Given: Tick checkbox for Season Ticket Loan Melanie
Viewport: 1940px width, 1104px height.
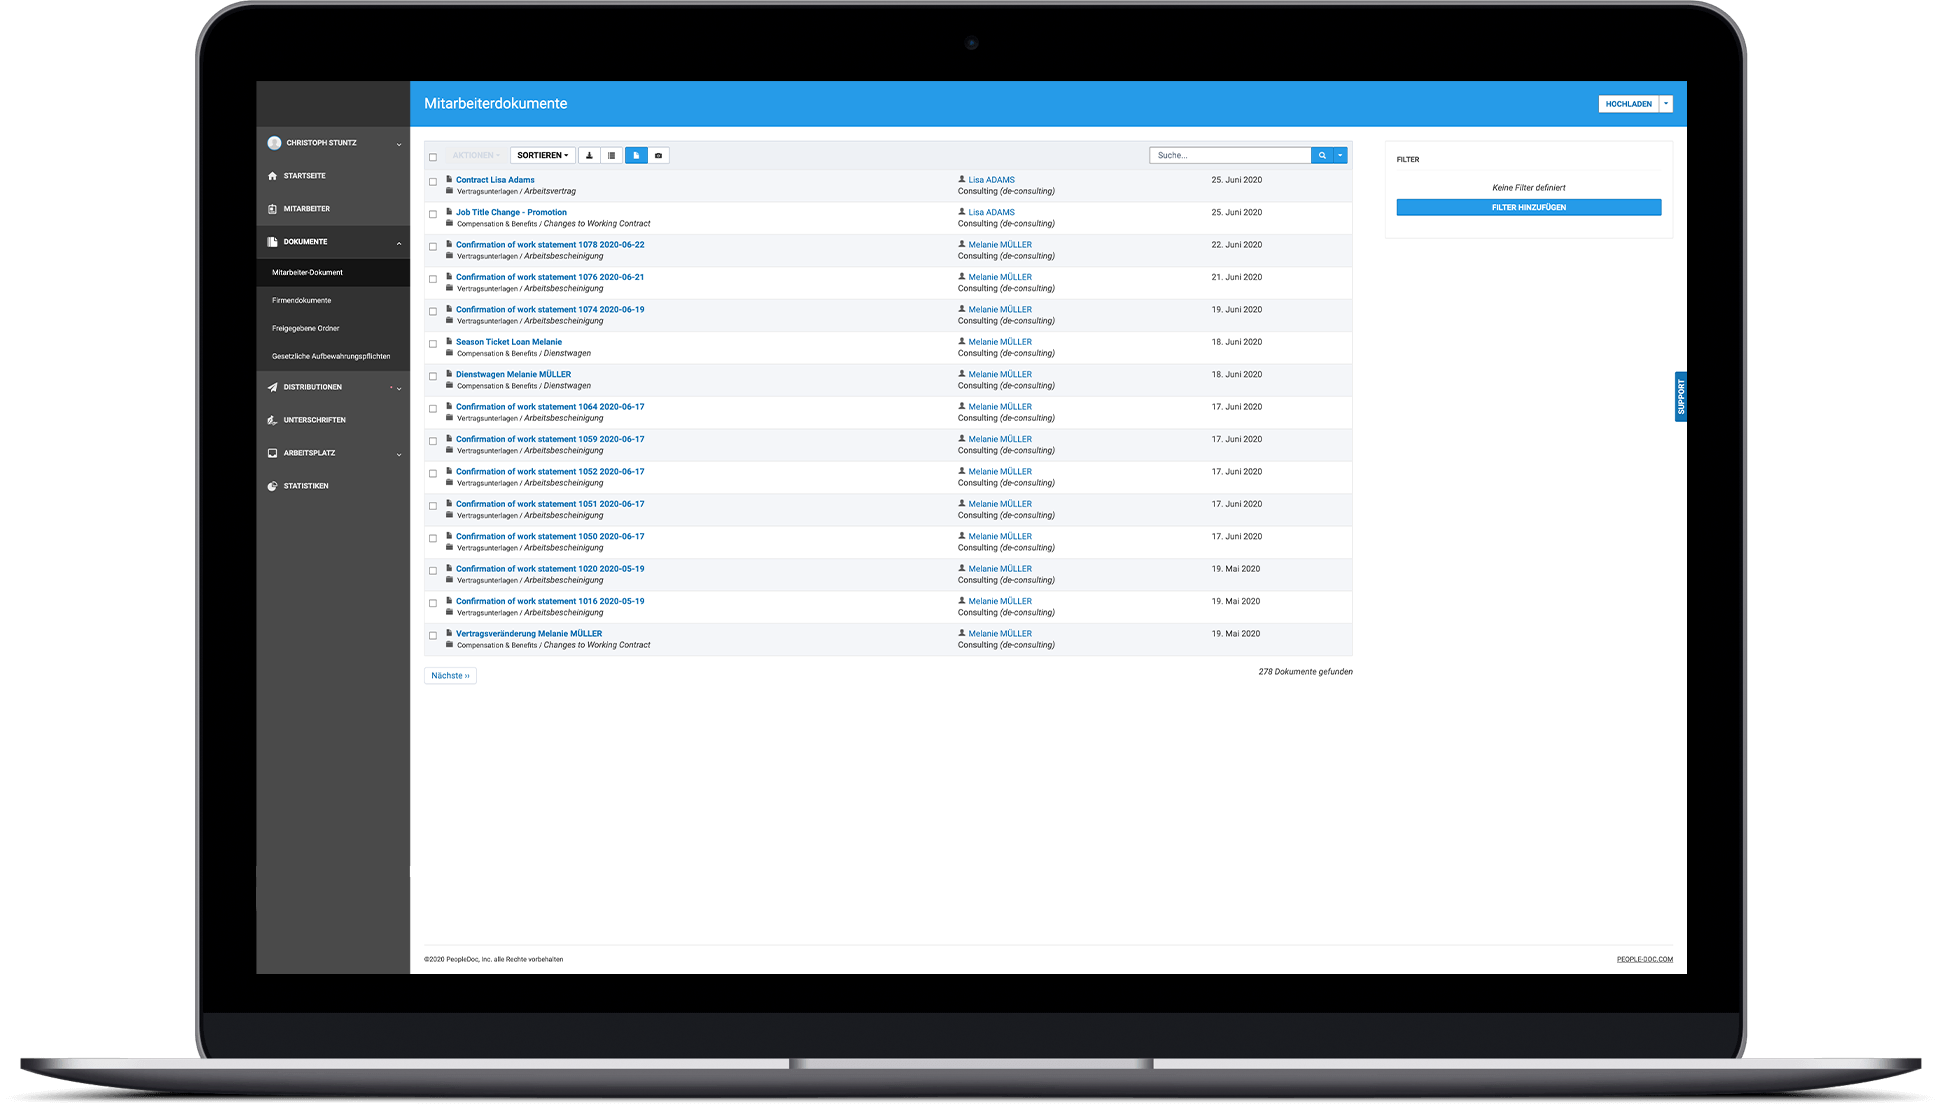Looking at the screenshot, I should click(433, 344).
